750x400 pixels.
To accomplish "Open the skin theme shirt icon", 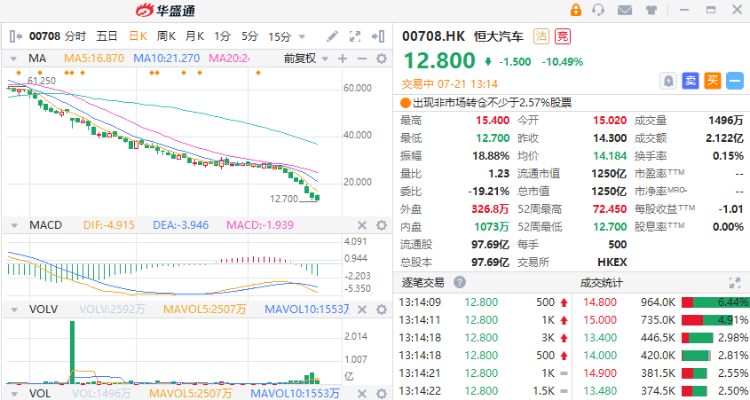I will pyautogui.click(x=651, y=10).
